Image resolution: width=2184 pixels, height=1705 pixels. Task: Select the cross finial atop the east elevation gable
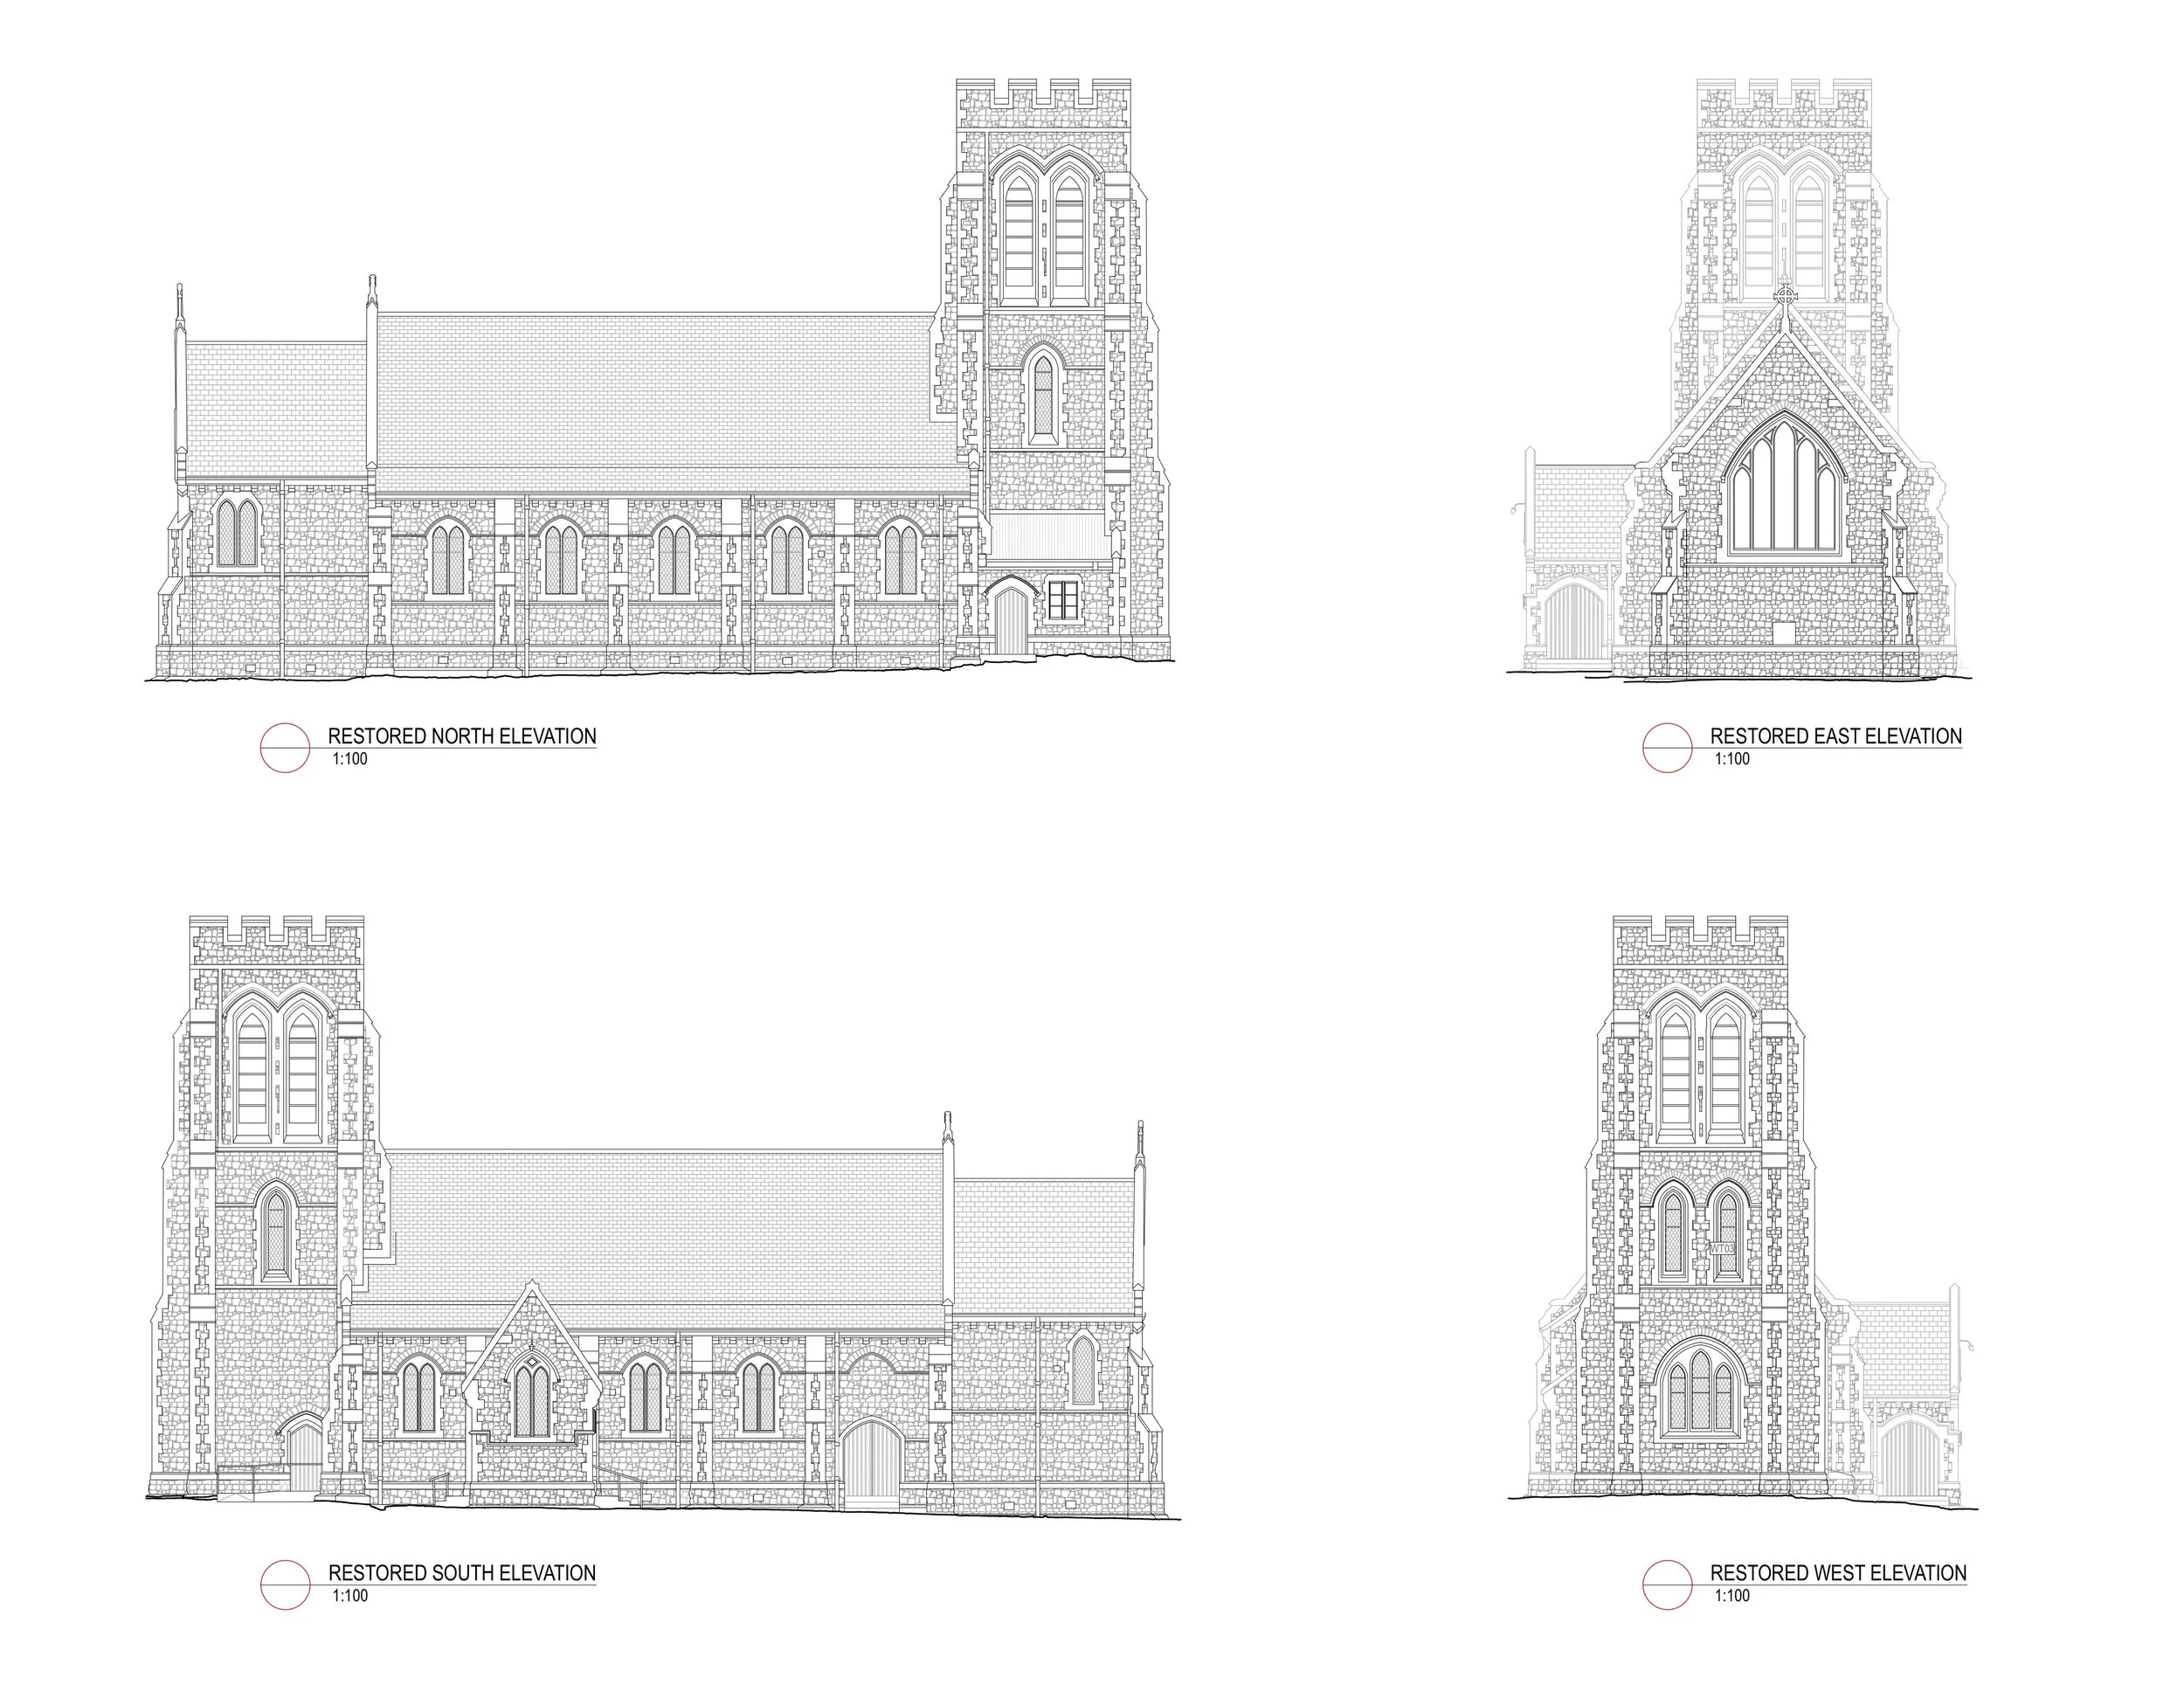(1786, 296)
